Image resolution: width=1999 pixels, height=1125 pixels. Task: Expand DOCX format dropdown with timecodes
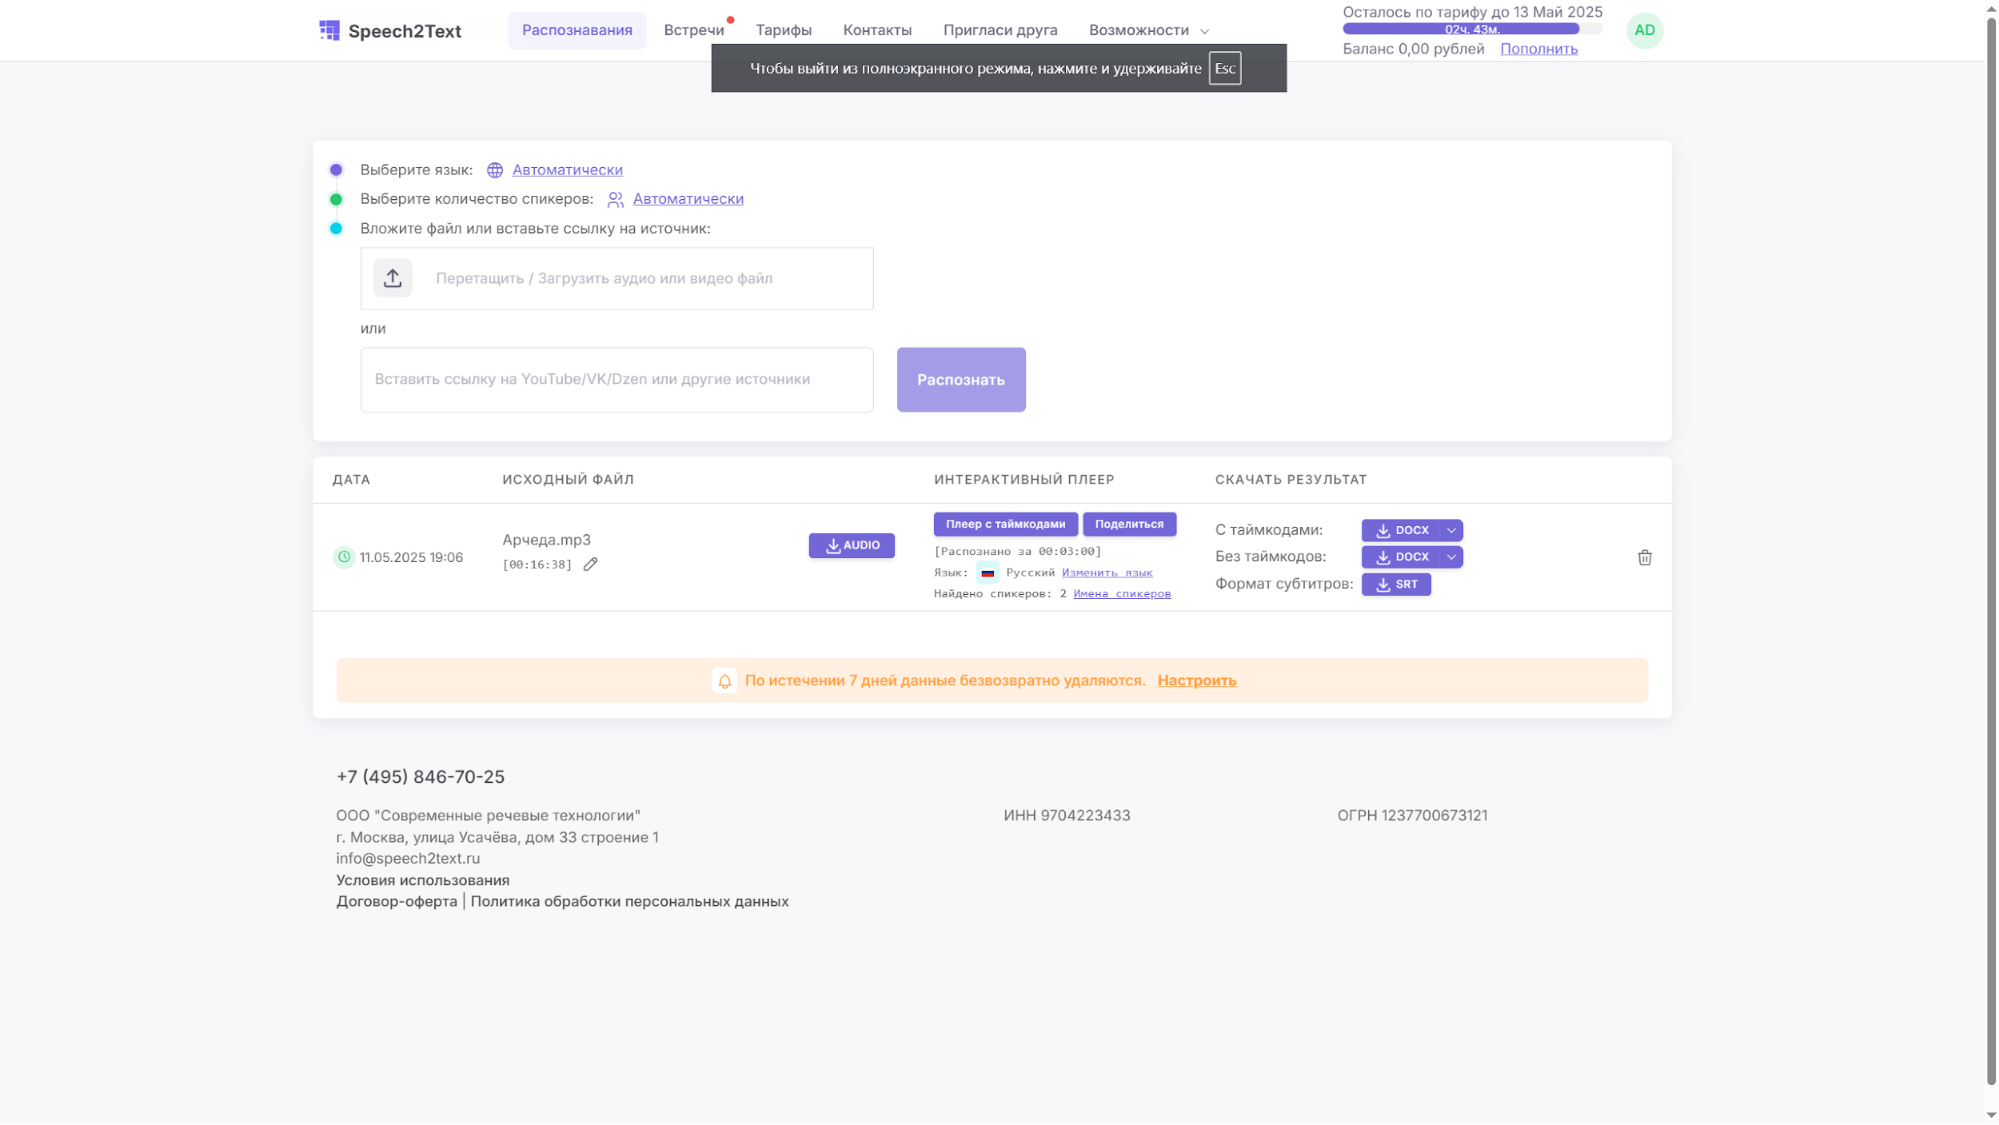(1451, 530)
